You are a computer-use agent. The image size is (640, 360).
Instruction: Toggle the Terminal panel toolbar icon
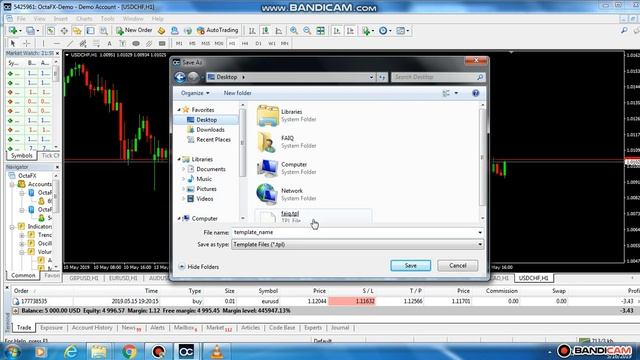tap(91, 31)
